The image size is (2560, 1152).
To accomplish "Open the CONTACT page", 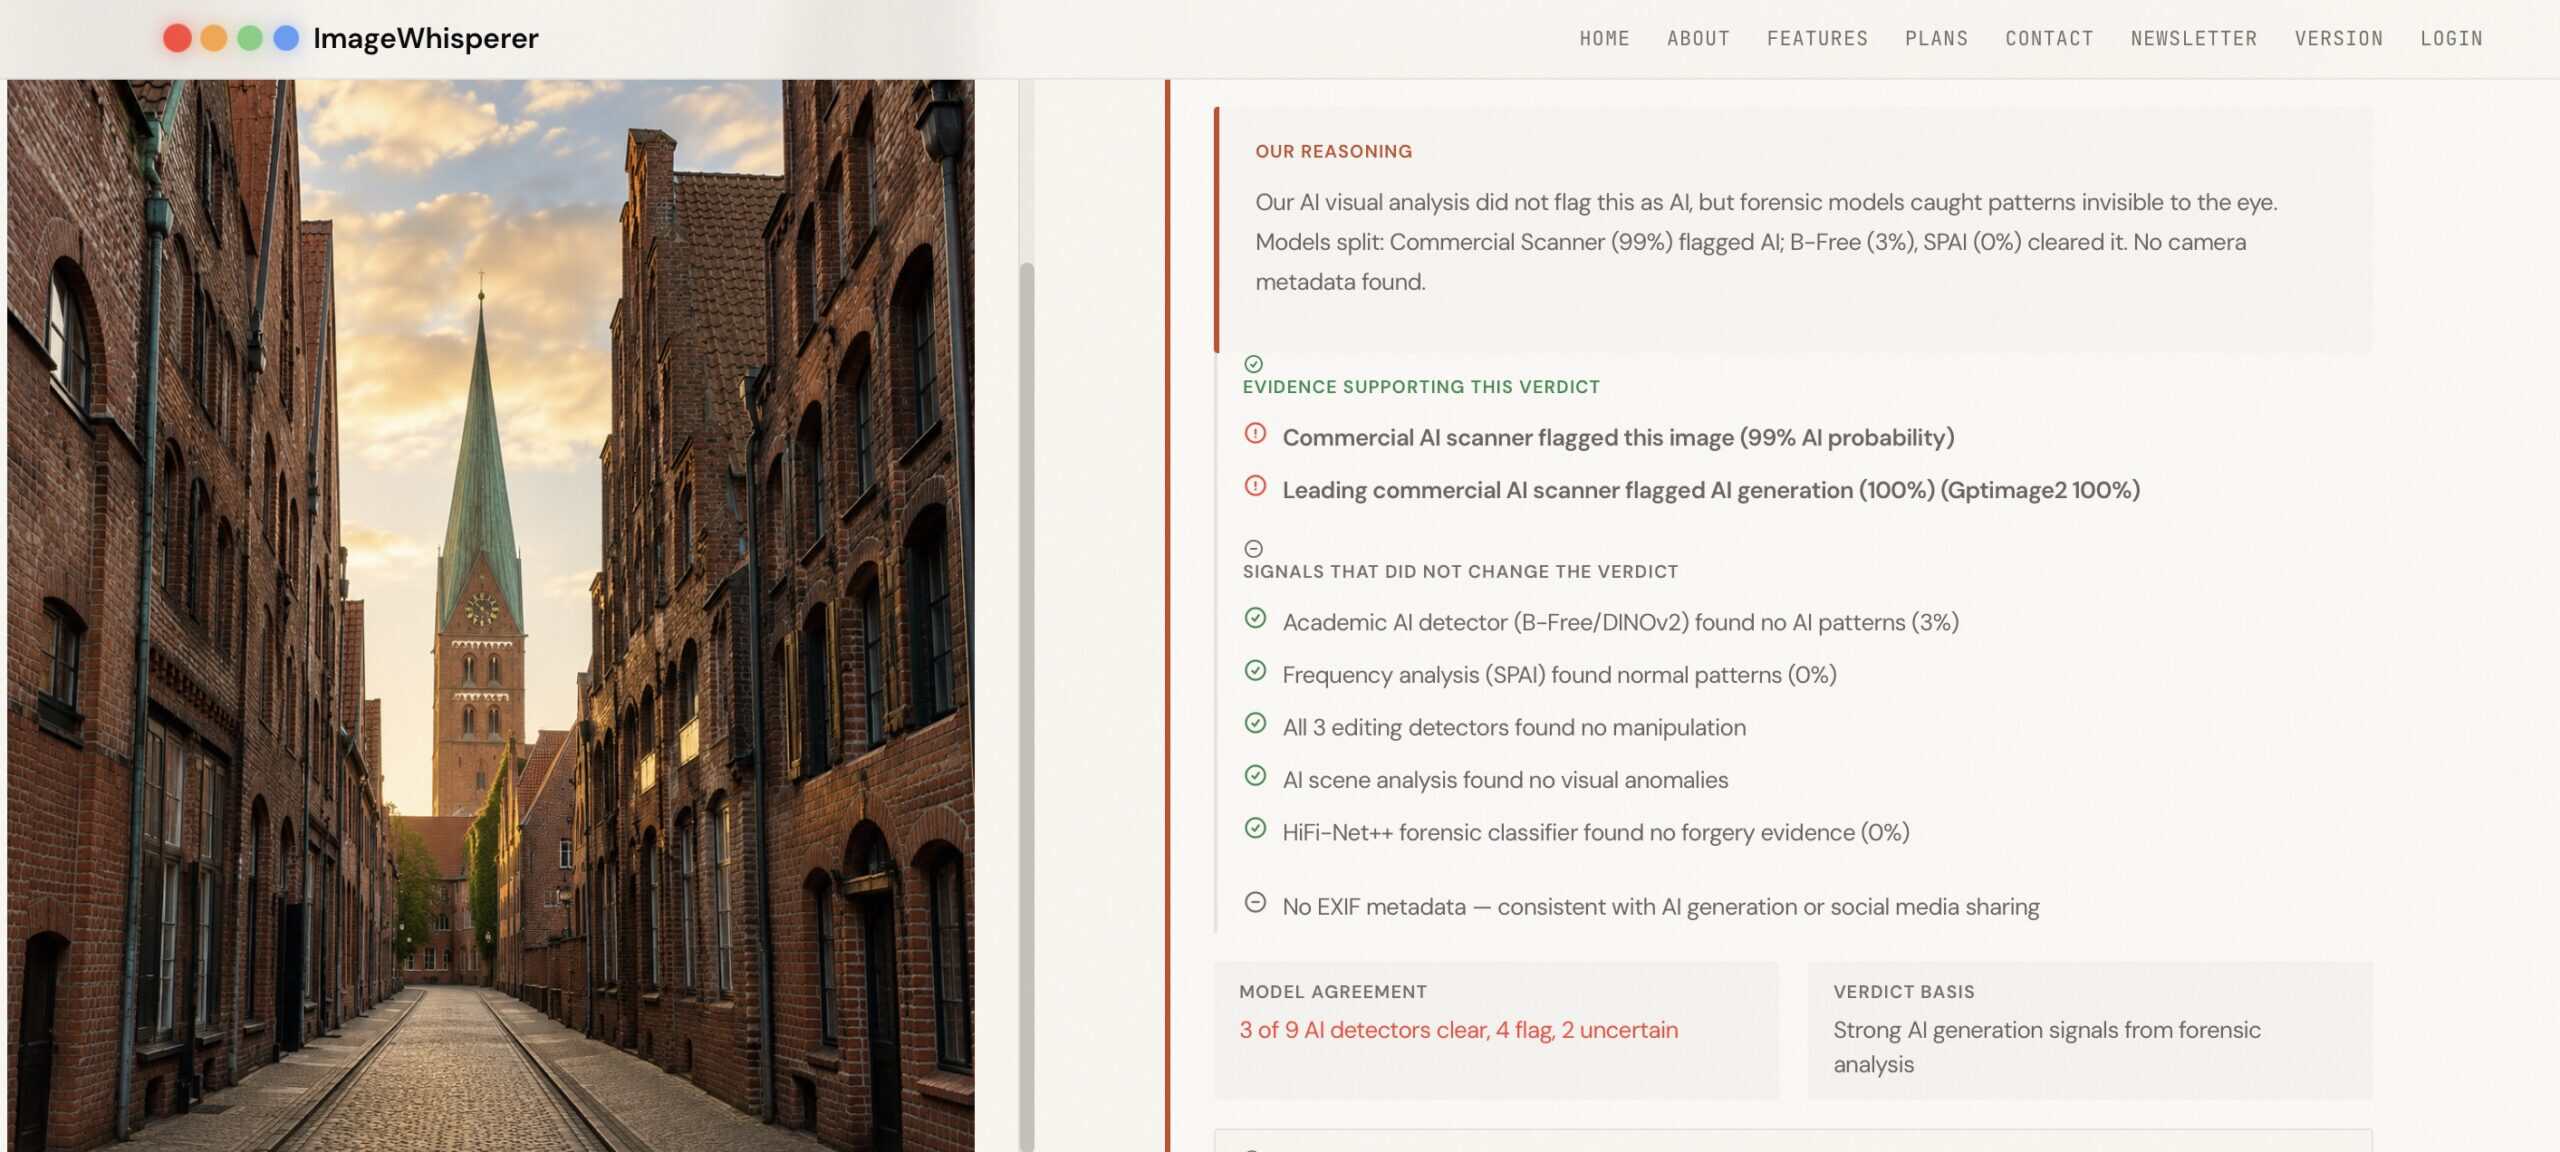I will click(2049, 38).
